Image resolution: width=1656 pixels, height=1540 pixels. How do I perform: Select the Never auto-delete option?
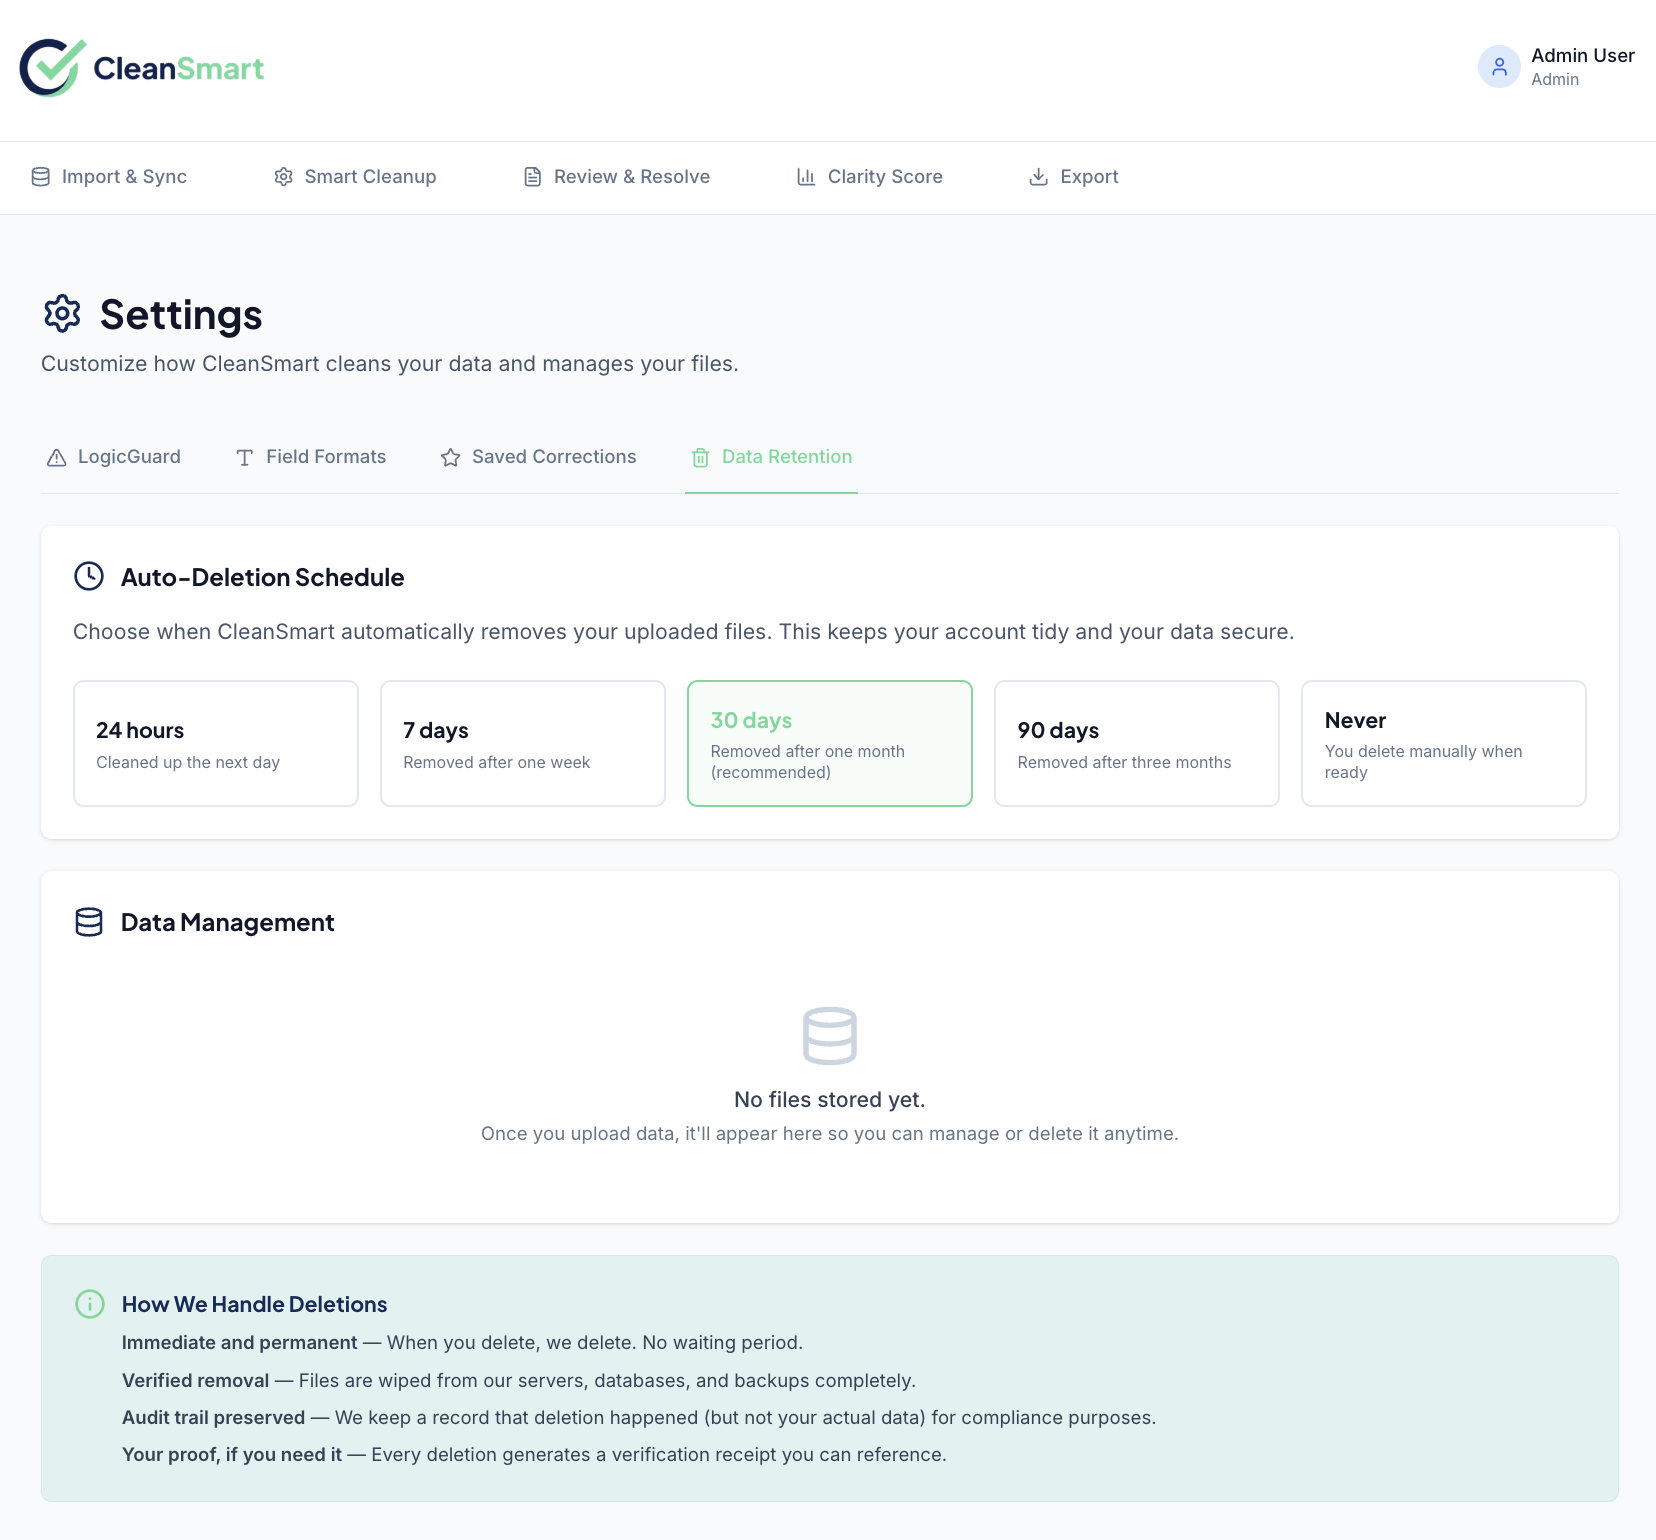1444,743
